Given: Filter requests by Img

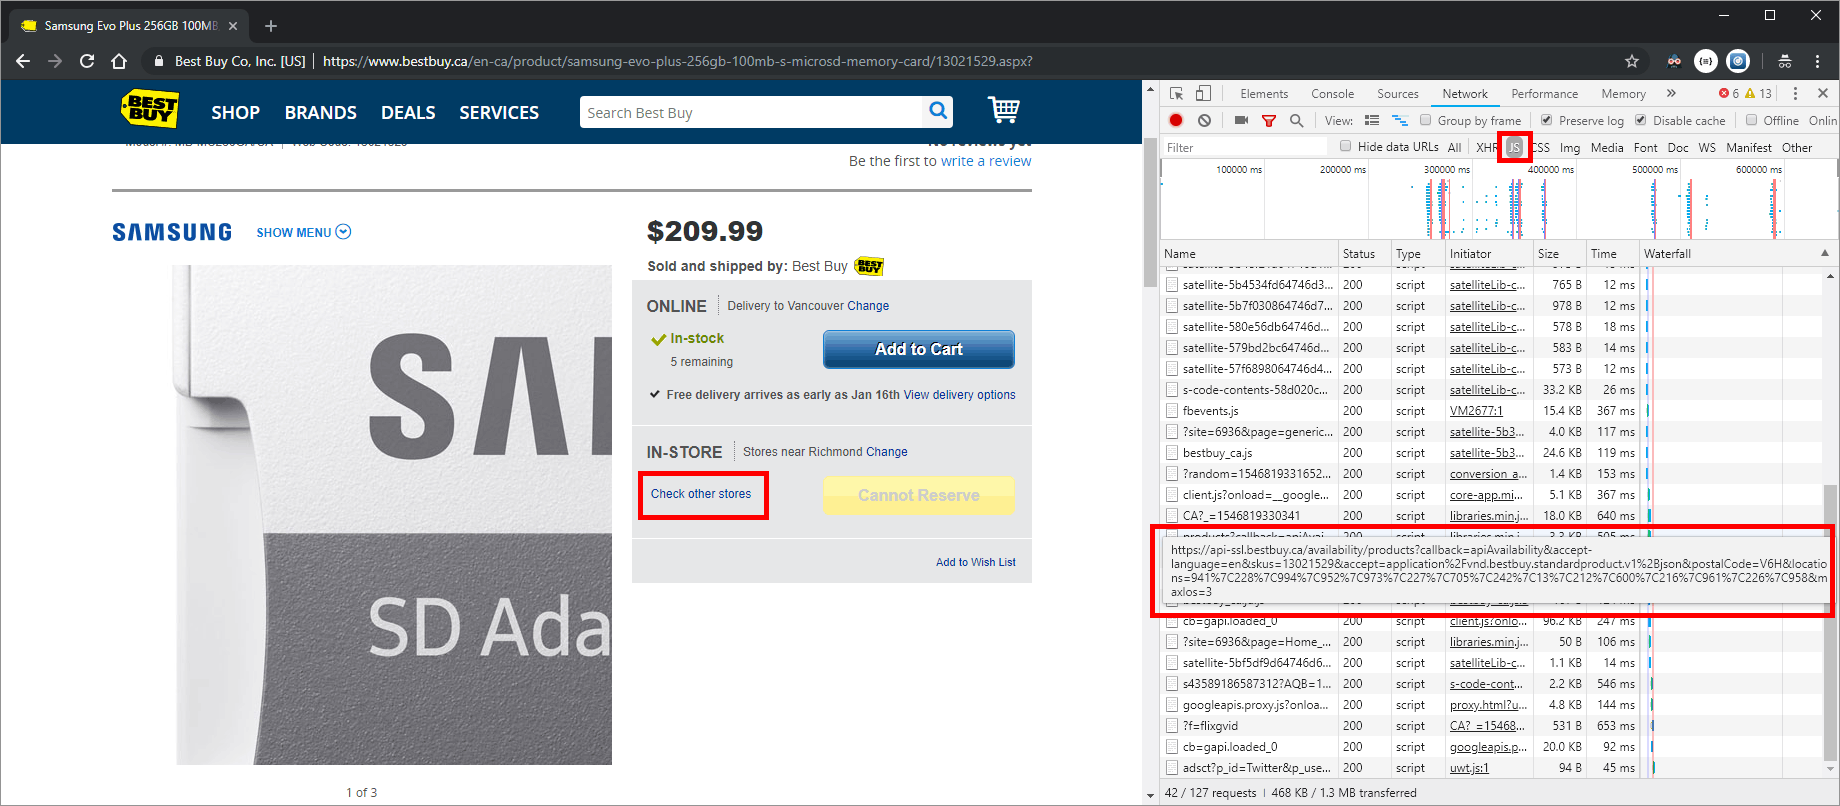Looking at the screenshot, I should point(1570,147).
